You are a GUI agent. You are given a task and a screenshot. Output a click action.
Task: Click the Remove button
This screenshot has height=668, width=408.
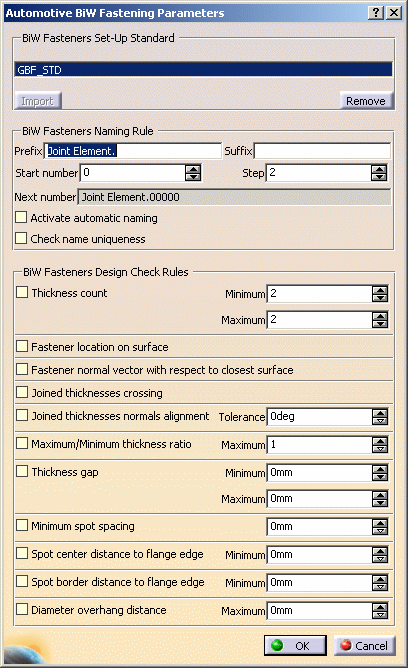click(x=366, y=101)
